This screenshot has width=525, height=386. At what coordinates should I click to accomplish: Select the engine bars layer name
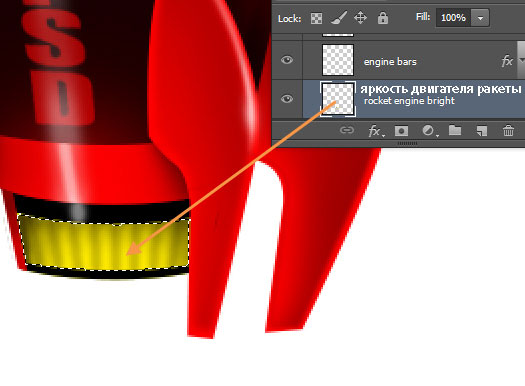tap(390, 62)
